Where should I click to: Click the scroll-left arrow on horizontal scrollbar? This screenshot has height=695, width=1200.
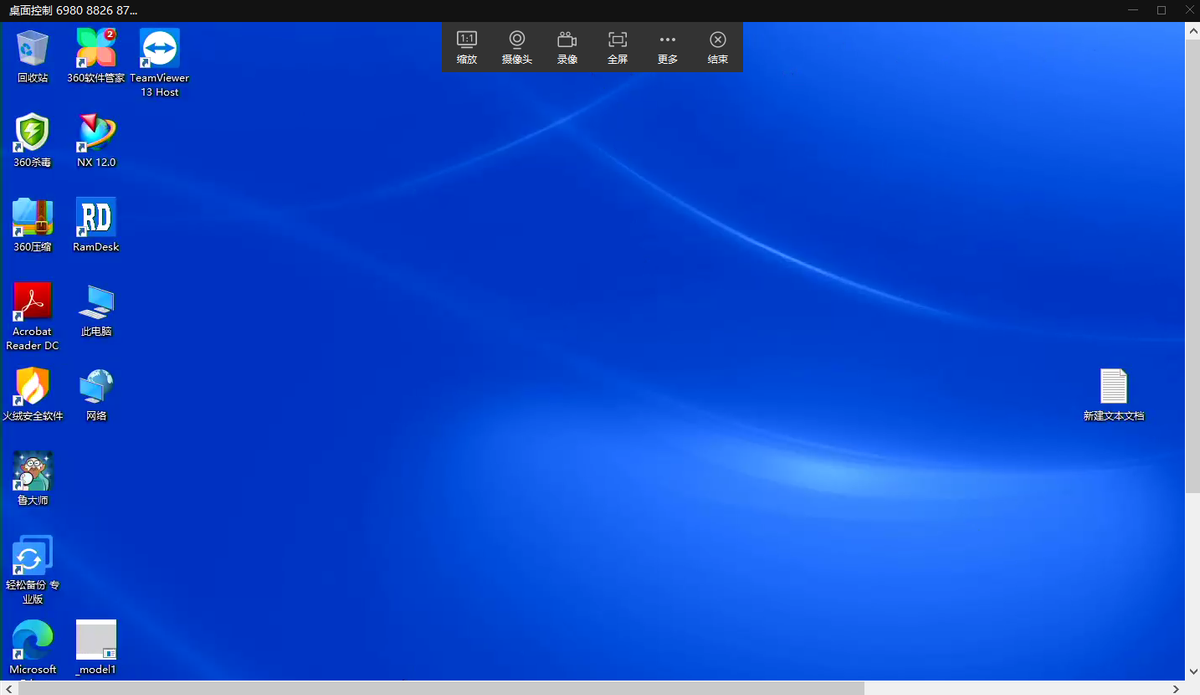7,688
